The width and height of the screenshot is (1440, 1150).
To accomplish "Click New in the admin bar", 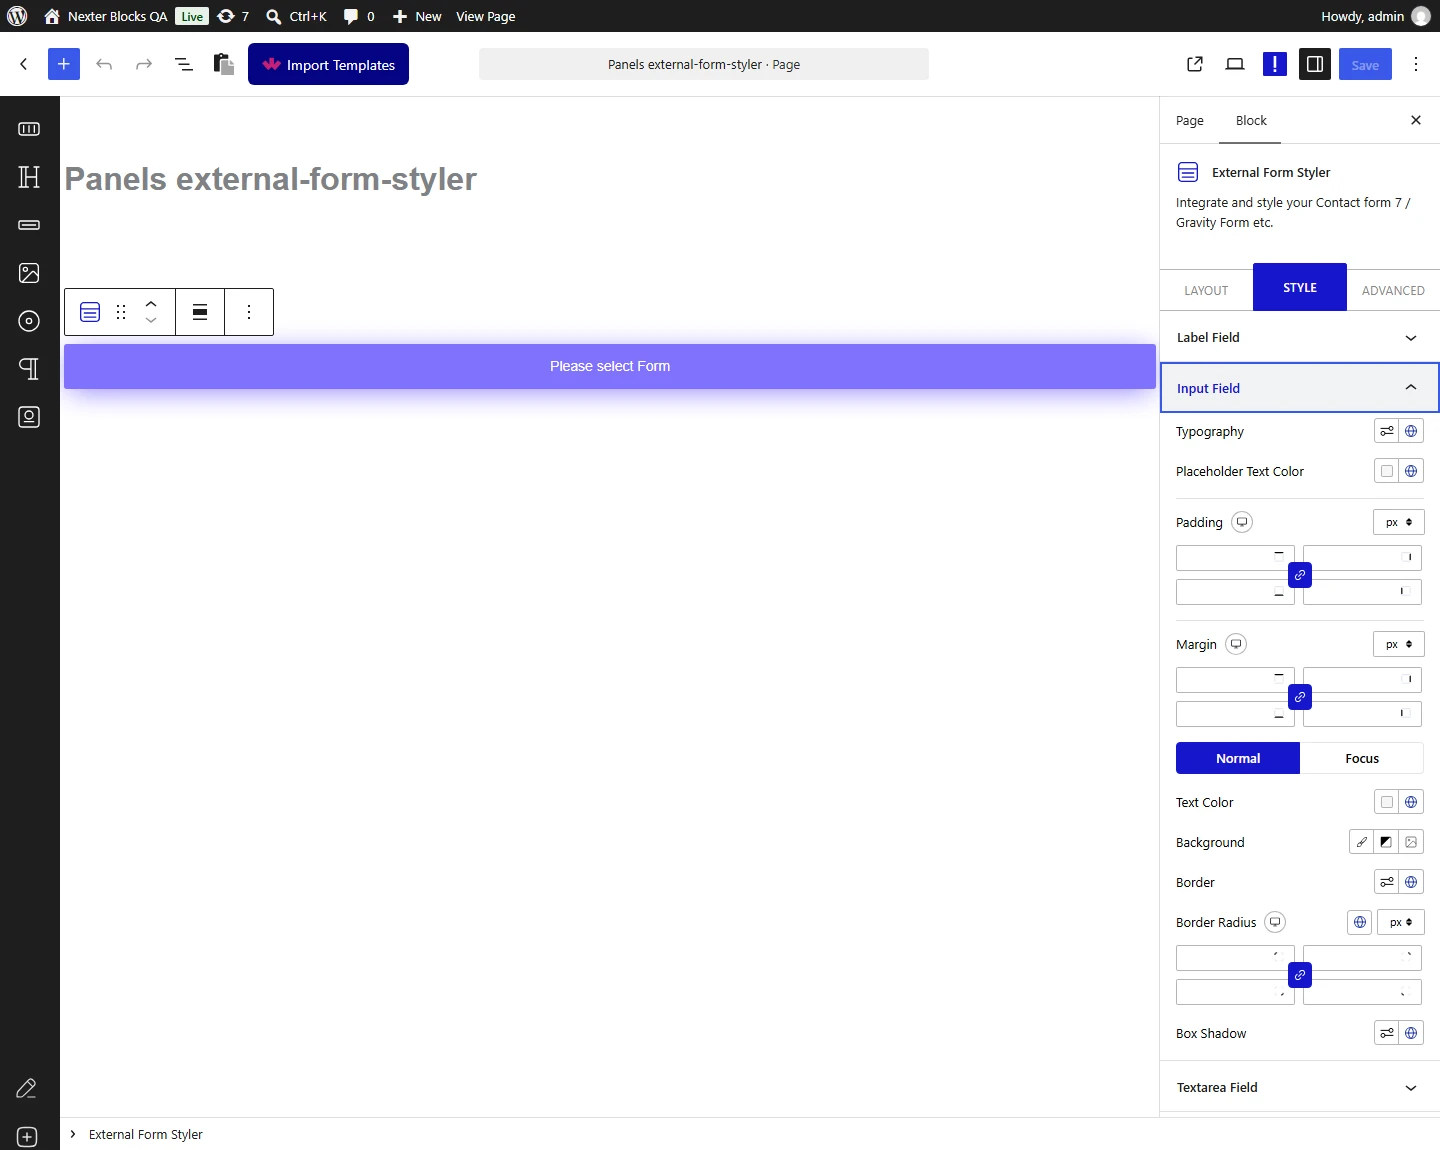I will (417, 16).
